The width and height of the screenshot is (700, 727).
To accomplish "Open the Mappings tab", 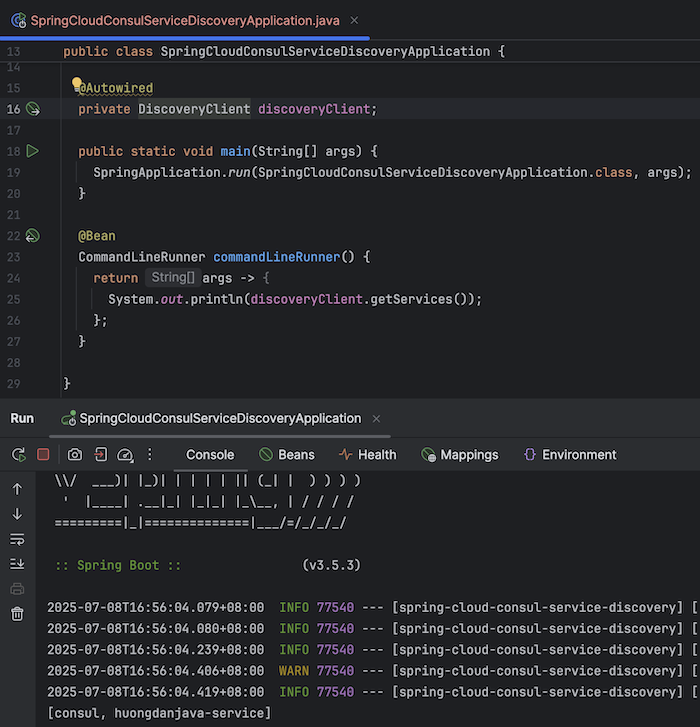I will pos(459,455).
